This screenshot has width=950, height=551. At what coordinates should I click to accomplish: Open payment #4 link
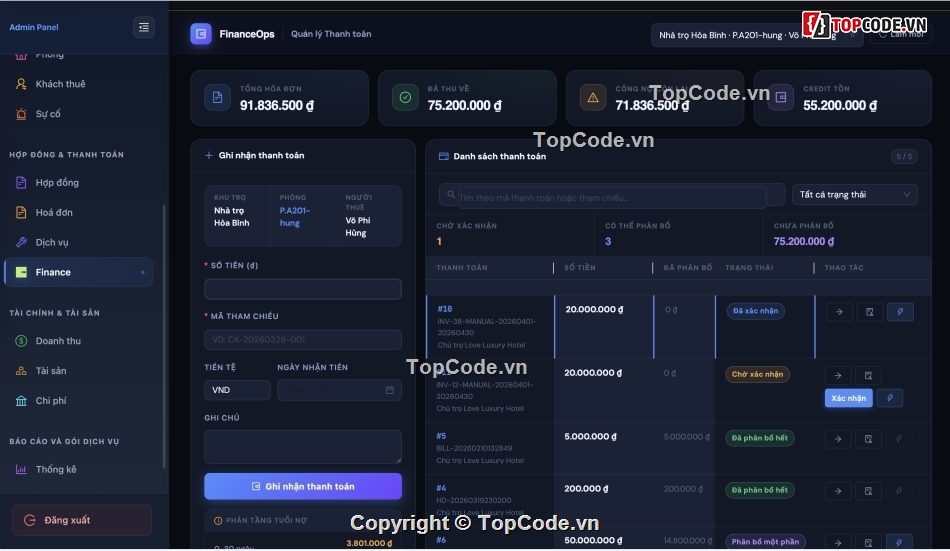(441, 488)
